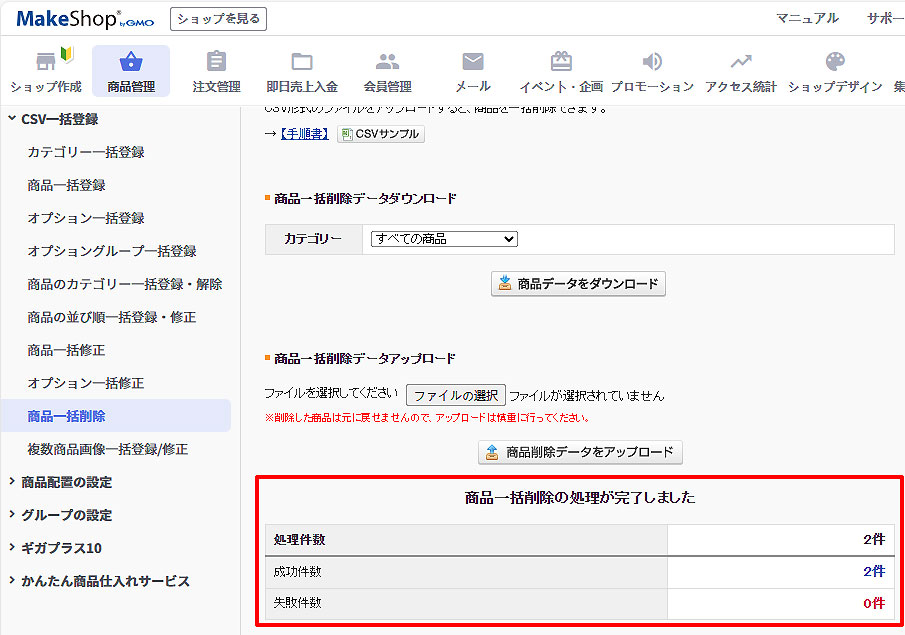Image resolution: width=905 pixels, height=635 pixels.
Task: Open the メール envelope icon
Action: pyautogui.click(x=473, y=62)
